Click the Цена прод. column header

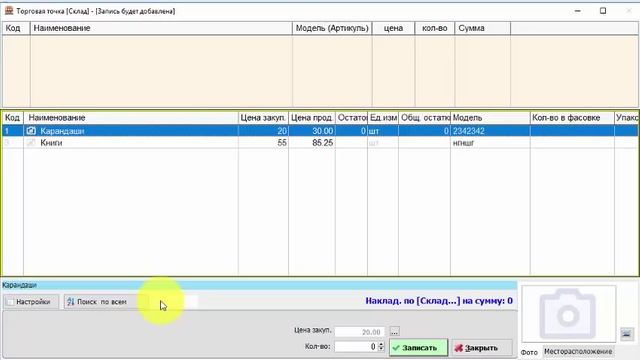coord(312,118)
